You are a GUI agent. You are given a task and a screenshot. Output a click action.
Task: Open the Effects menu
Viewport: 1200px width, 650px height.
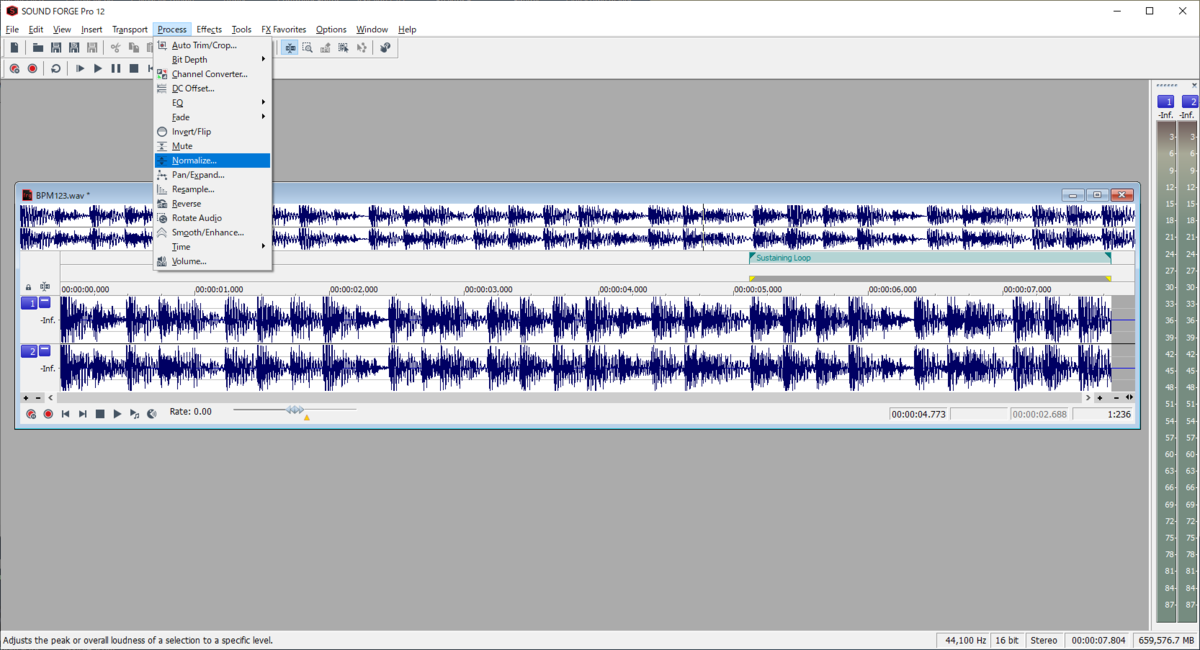coord(209,30)
